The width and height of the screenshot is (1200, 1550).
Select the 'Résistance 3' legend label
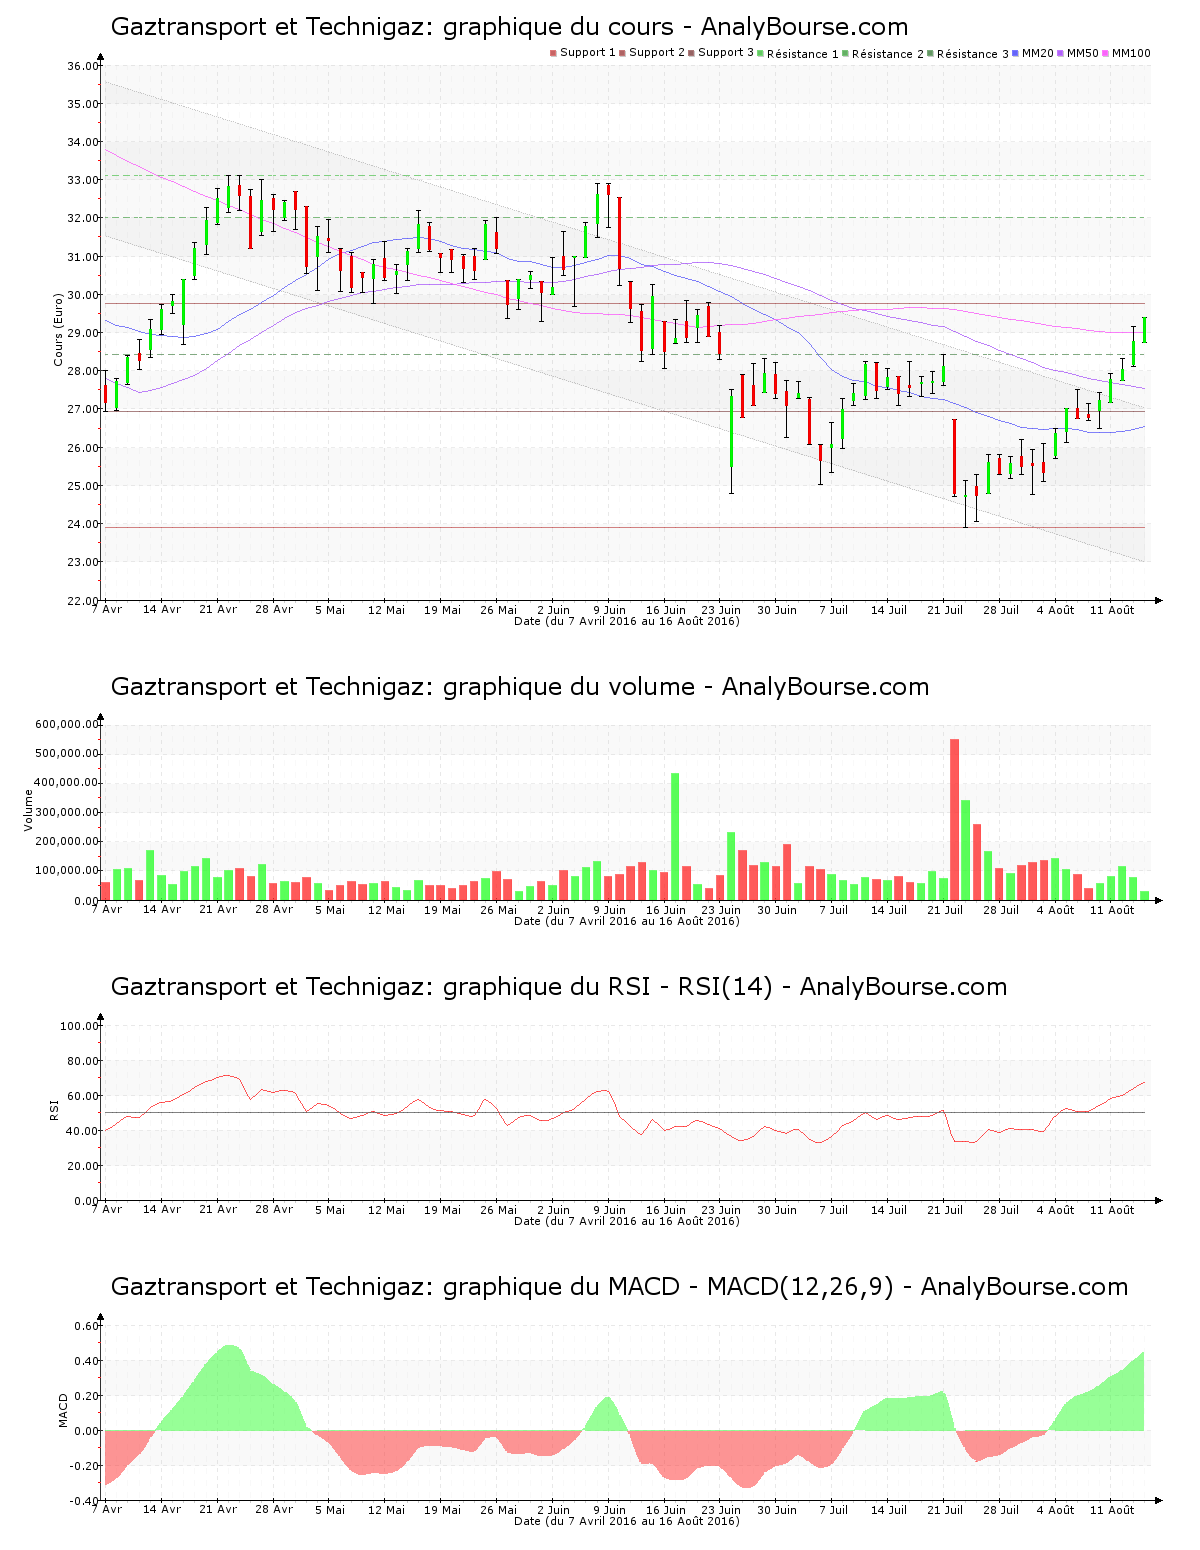[x=973, y=53]
